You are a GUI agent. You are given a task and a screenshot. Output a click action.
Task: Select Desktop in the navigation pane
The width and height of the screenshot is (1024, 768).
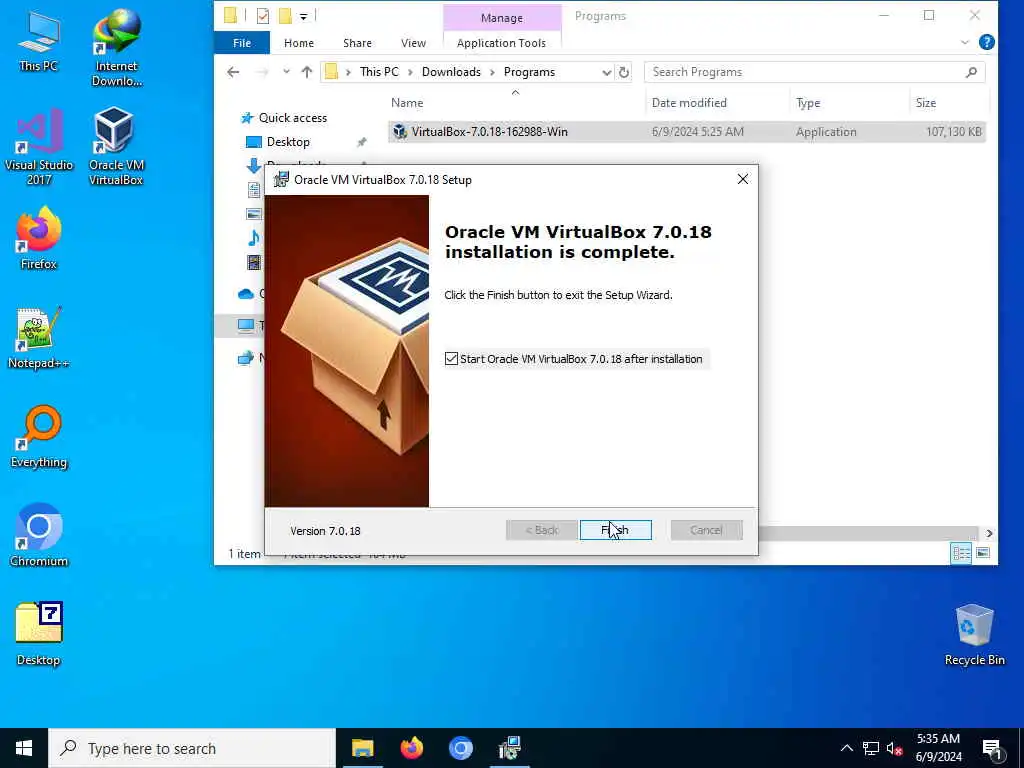coord(288,142)
